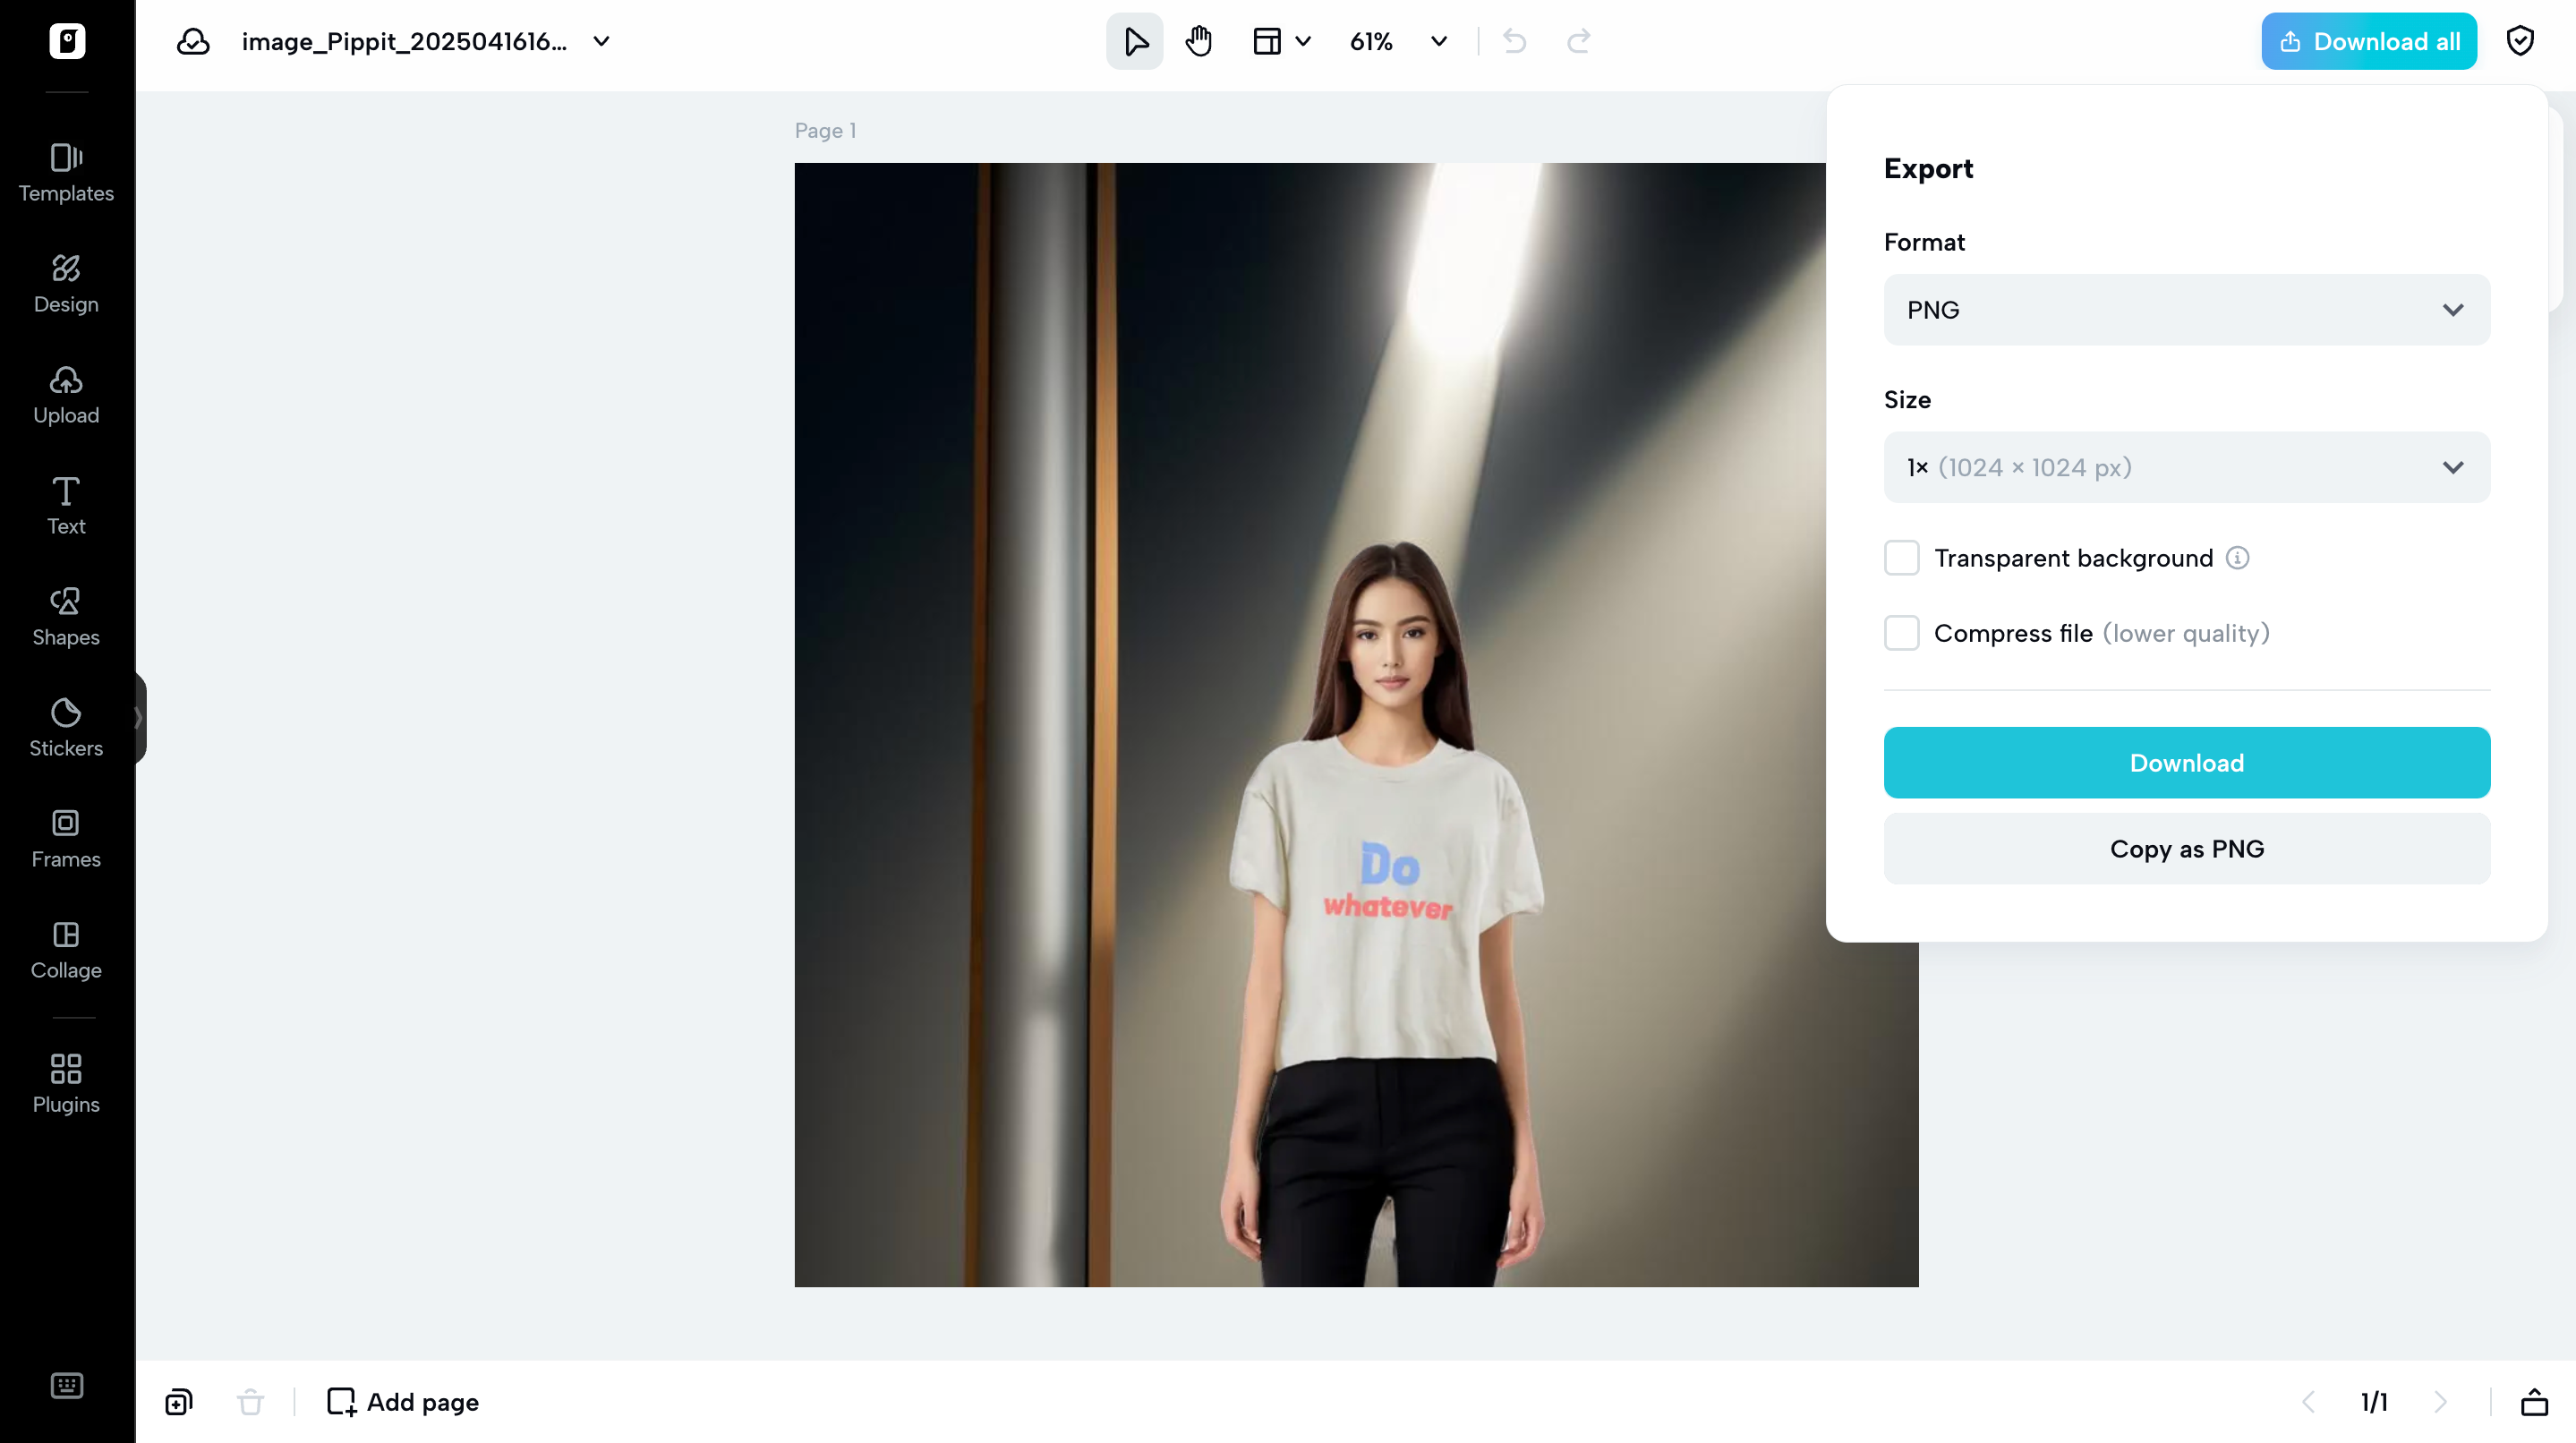The image size is (2576, 1443).
Task: Delete the current page
Action: point(250,1401)
